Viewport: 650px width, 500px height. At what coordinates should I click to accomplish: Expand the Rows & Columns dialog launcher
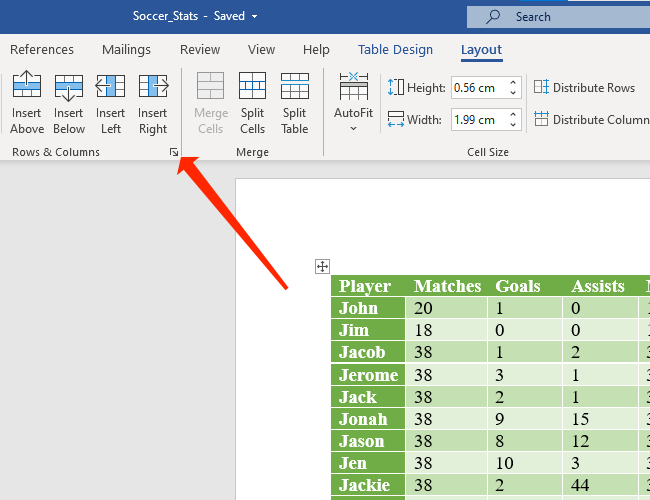(x=173, y=152)
